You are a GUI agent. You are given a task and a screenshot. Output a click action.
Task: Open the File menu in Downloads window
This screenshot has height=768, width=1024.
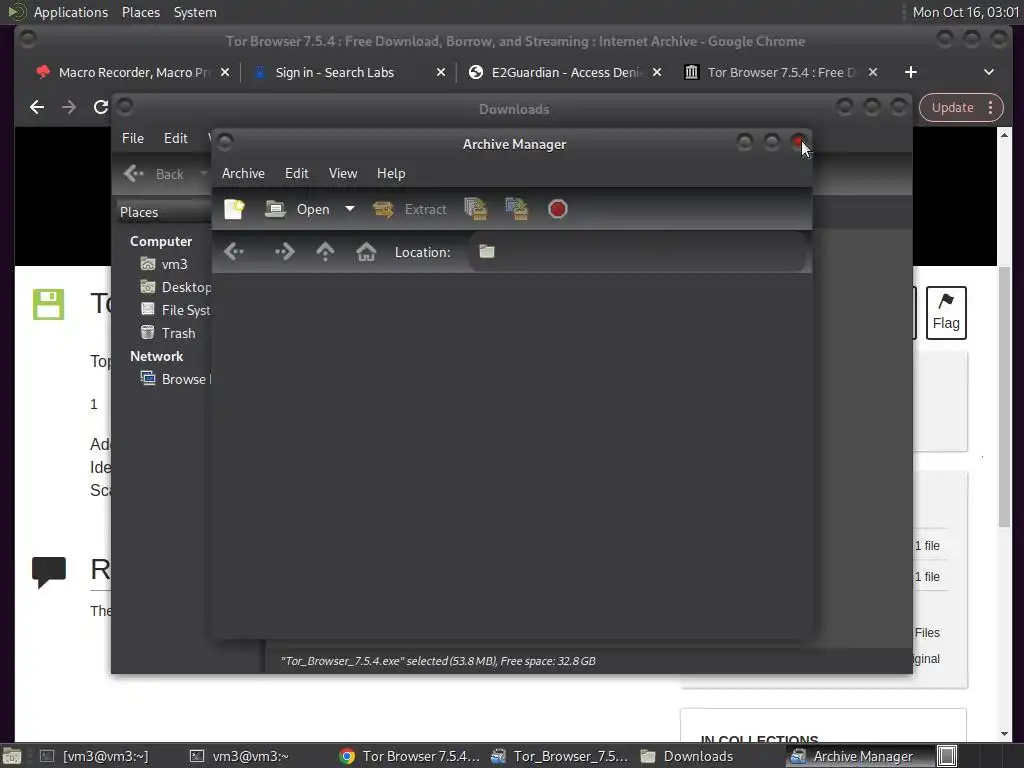point(133,138)
